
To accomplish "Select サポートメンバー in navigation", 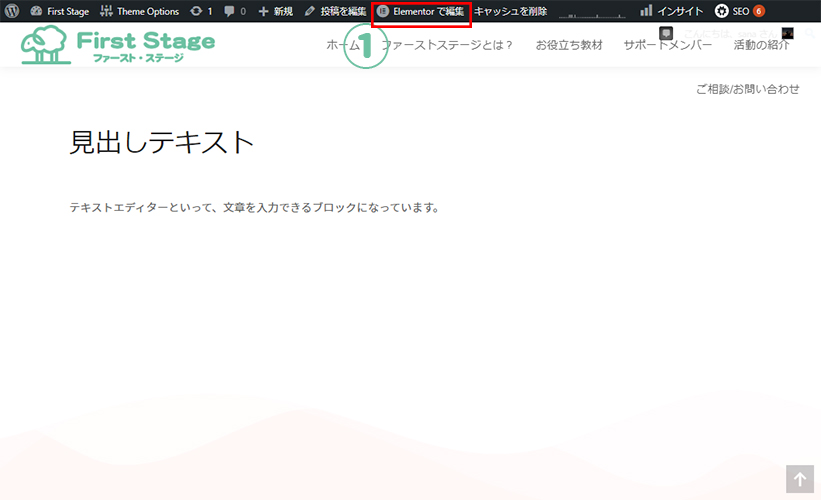I will click(x=667, y=45).
